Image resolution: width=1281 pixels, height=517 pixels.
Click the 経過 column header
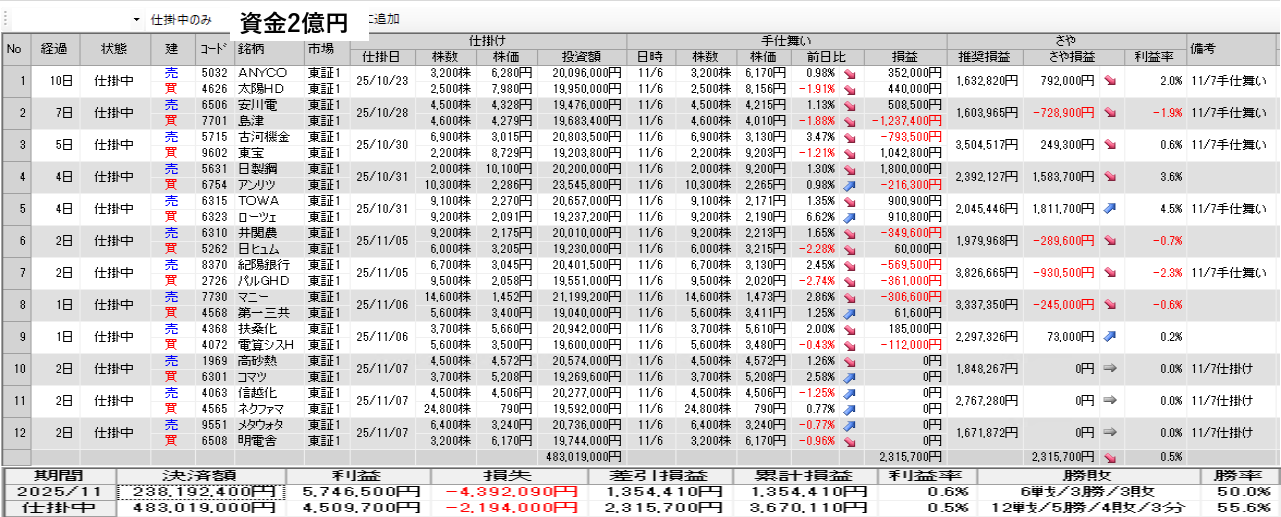54,48
